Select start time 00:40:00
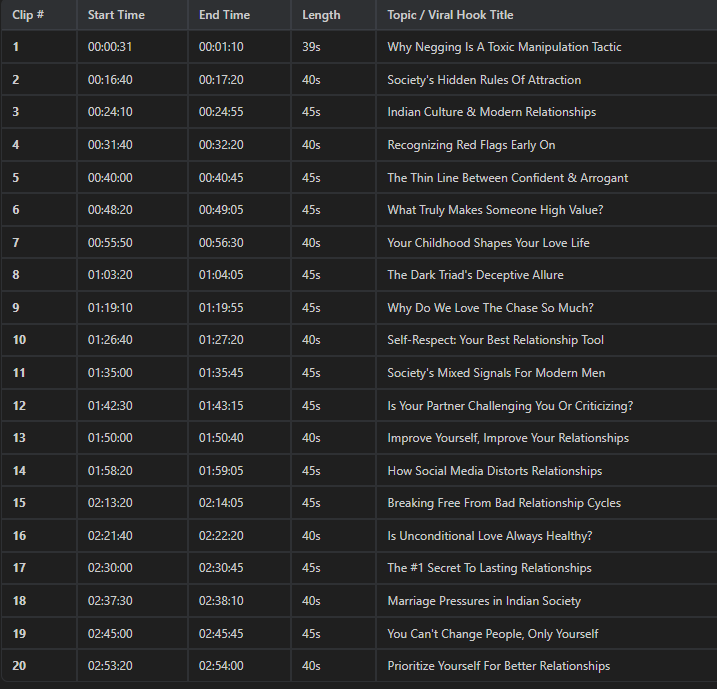 (110, 178)
